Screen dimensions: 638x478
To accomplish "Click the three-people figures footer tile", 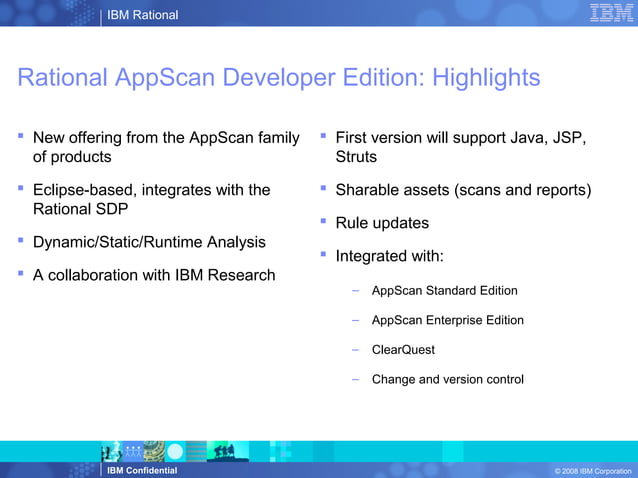I will tap(133, 451).
